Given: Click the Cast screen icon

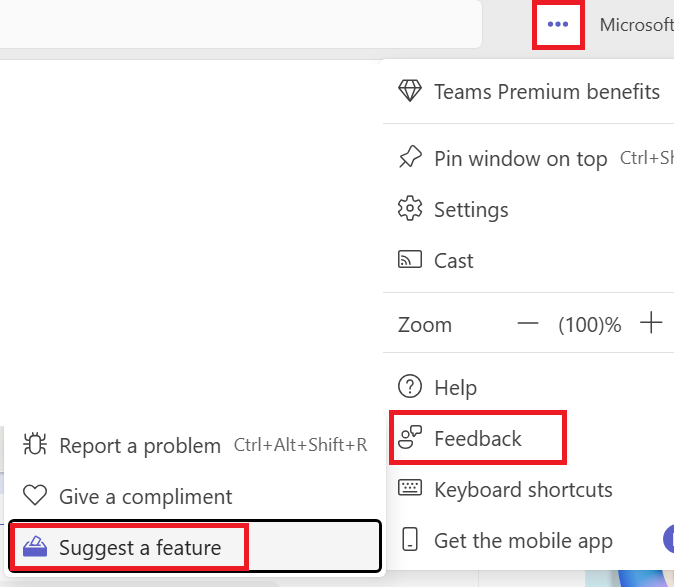Looking at the screenshot, I should pos(410,260).
